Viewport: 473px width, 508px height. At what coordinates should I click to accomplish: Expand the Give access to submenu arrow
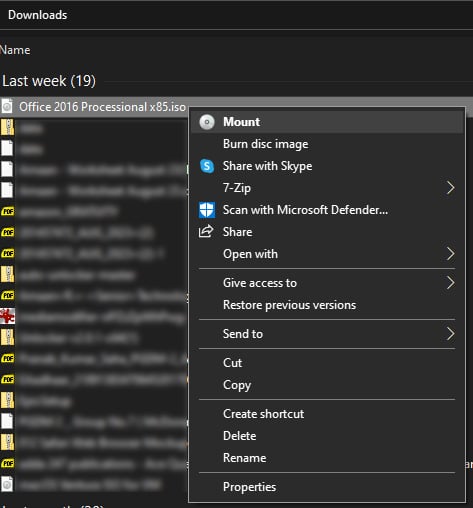point(451,283)
